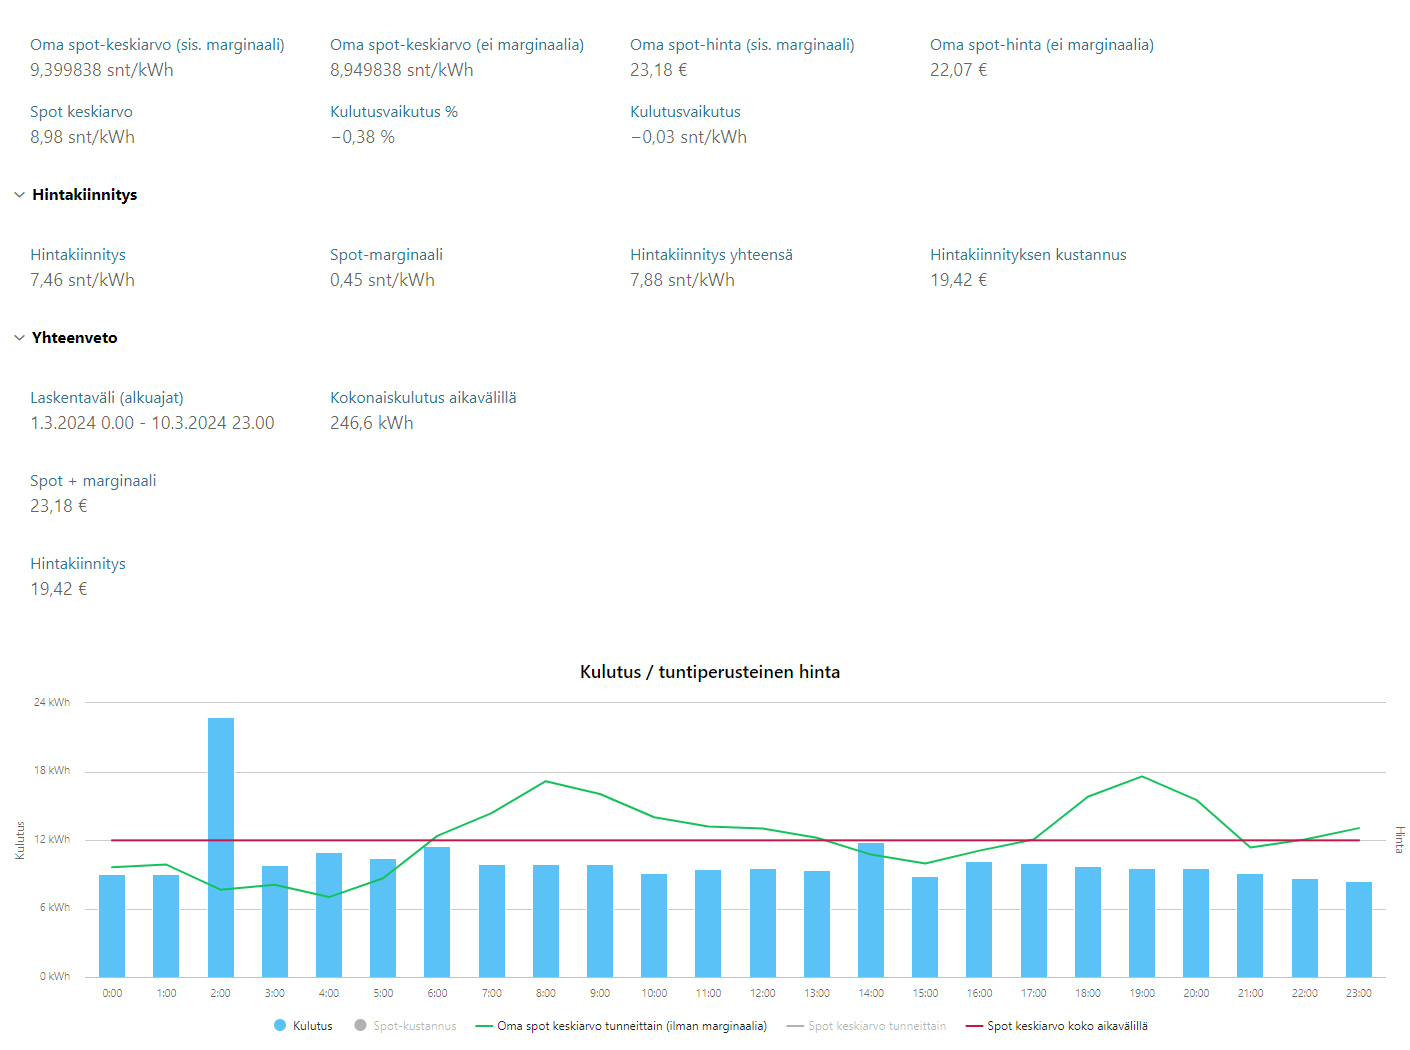This screenshot has height=1050, width=1410.
Task: Pick the green line peak at 19:00
Action: 1142,777
